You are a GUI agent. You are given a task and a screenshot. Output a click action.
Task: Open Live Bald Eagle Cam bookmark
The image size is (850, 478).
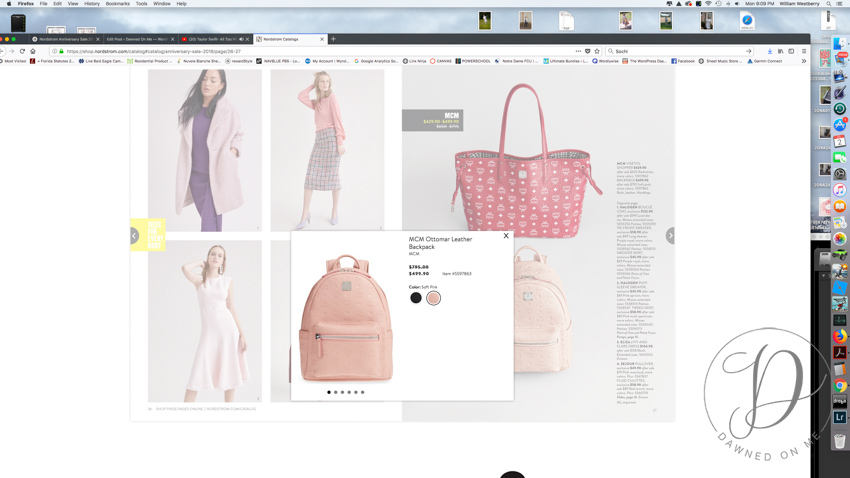coord(101,61)
